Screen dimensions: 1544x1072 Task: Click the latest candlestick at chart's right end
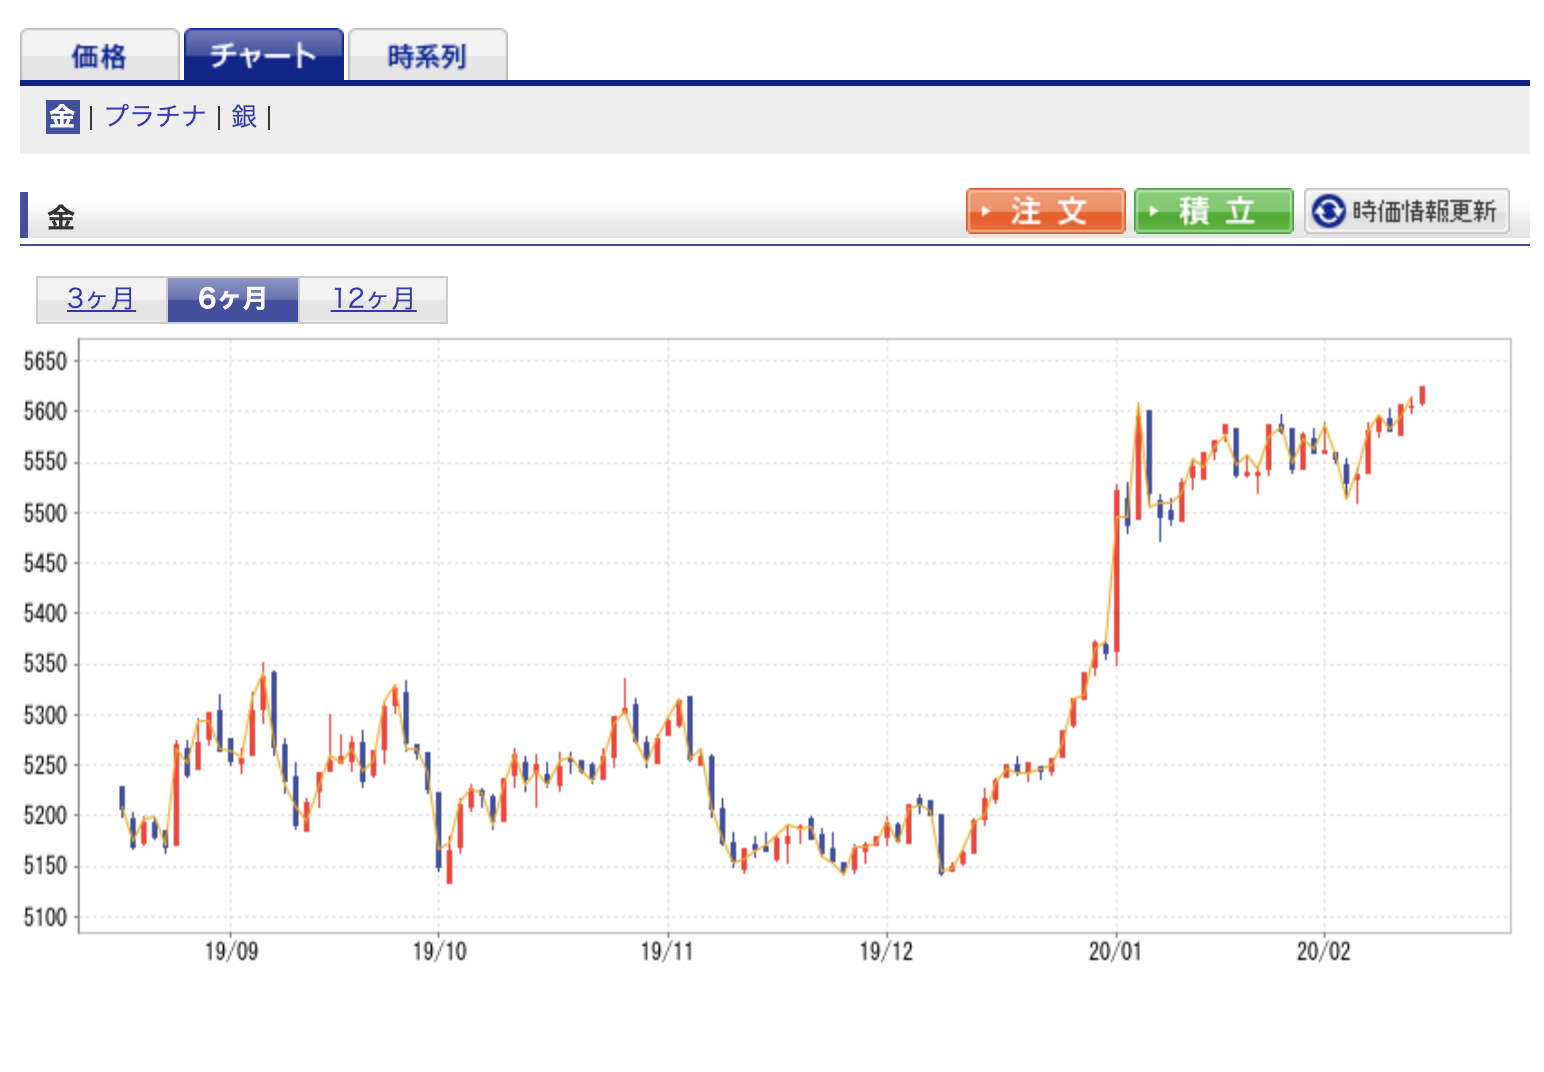(1422, 395)
